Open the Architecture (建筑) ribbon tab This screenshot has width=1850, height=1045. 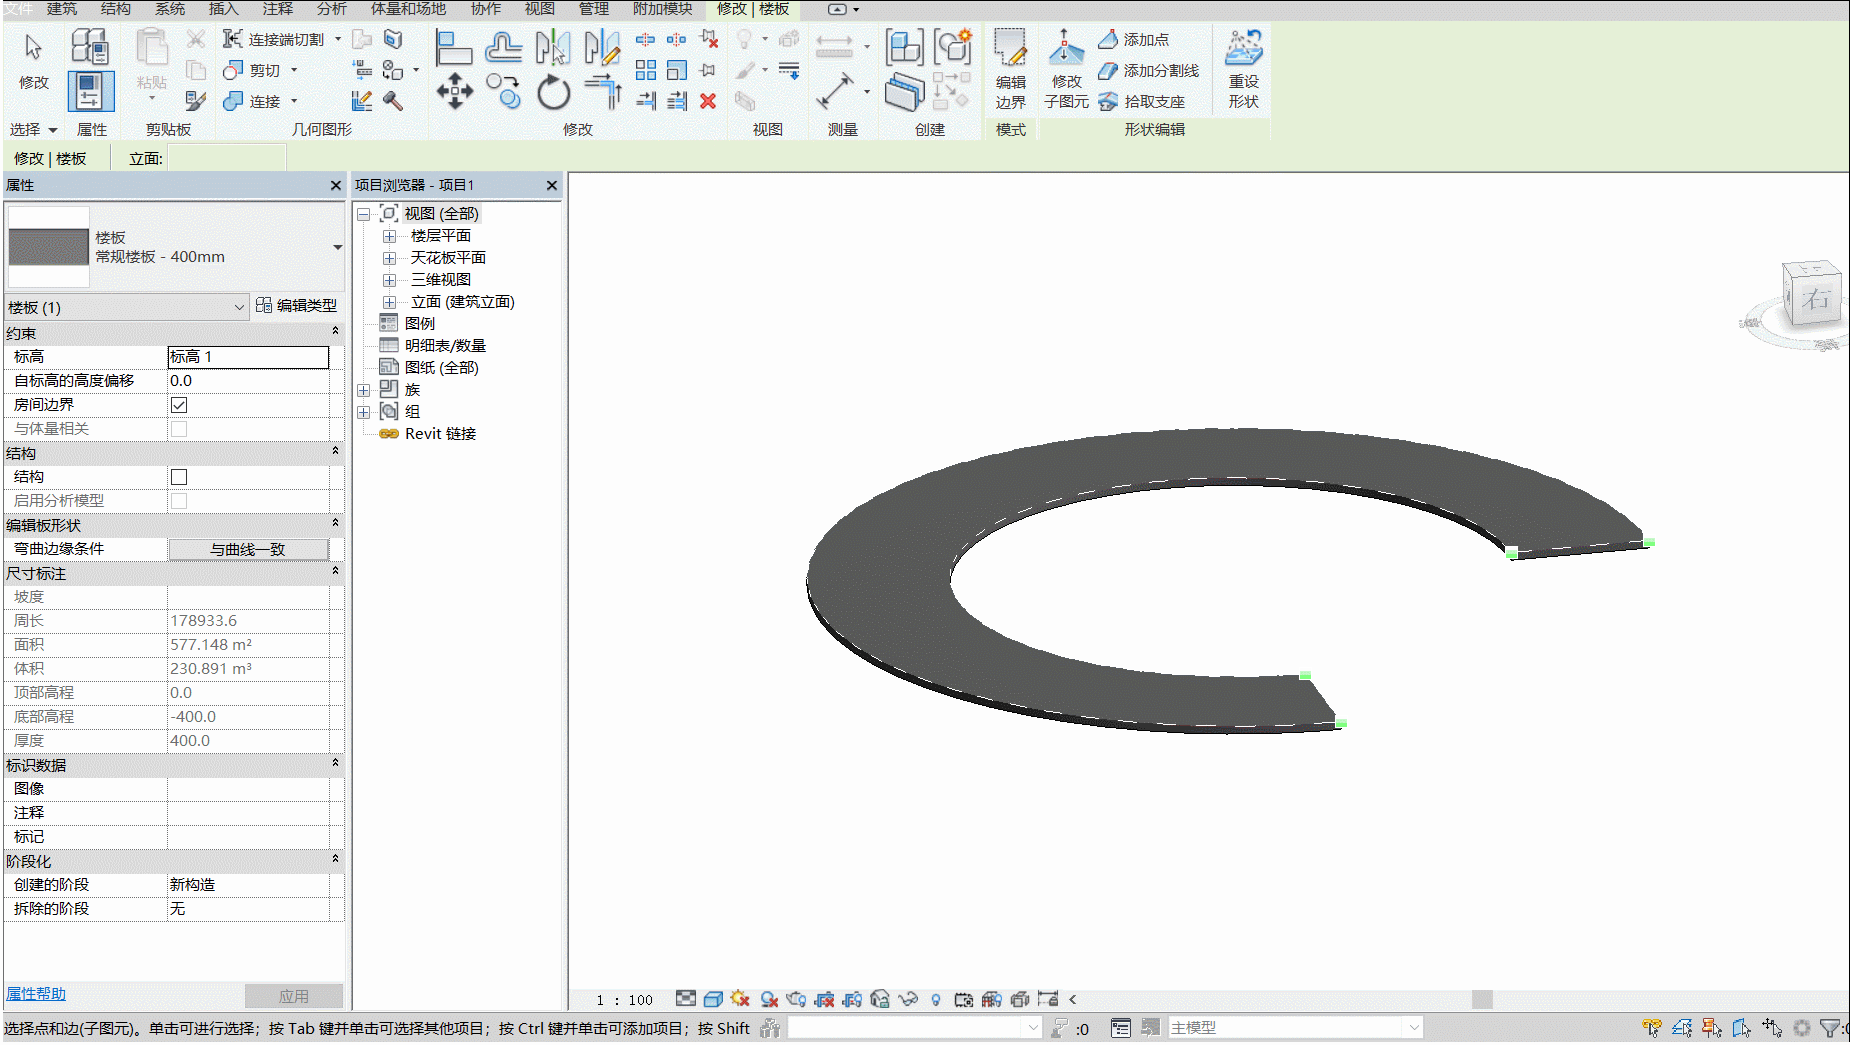tap(61, 9)
